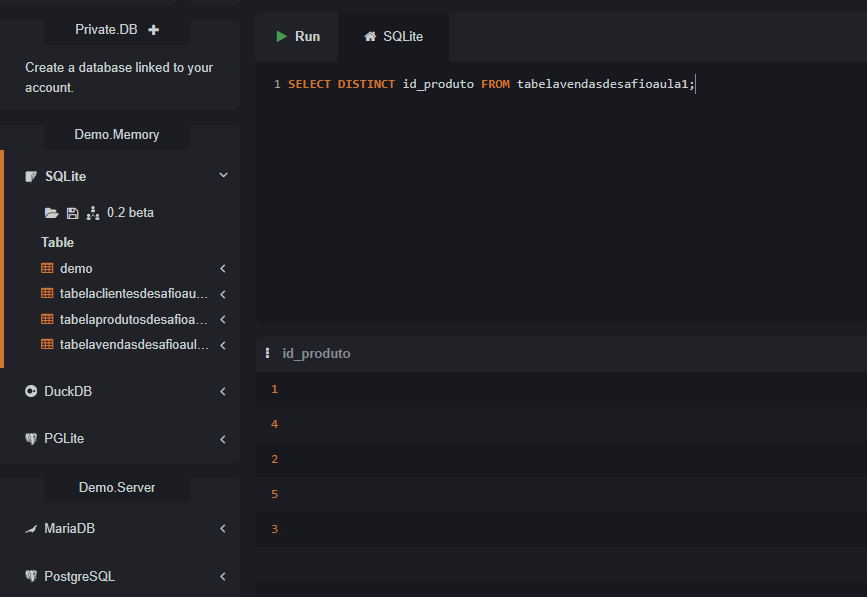Click the tabelaclientesdesafioau table grid icon
The height and width of the screenshot is (597, 867).
(x=48, y=294)
